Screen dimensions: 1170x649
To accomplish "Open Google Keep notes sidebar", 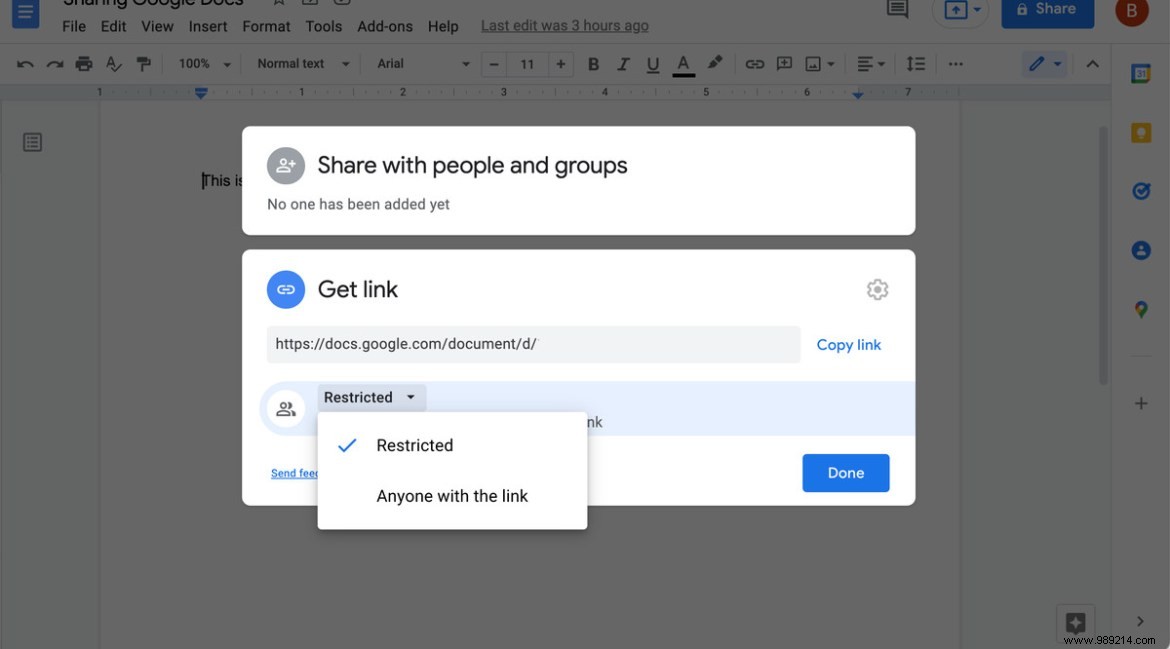I will pos(1141,131).
